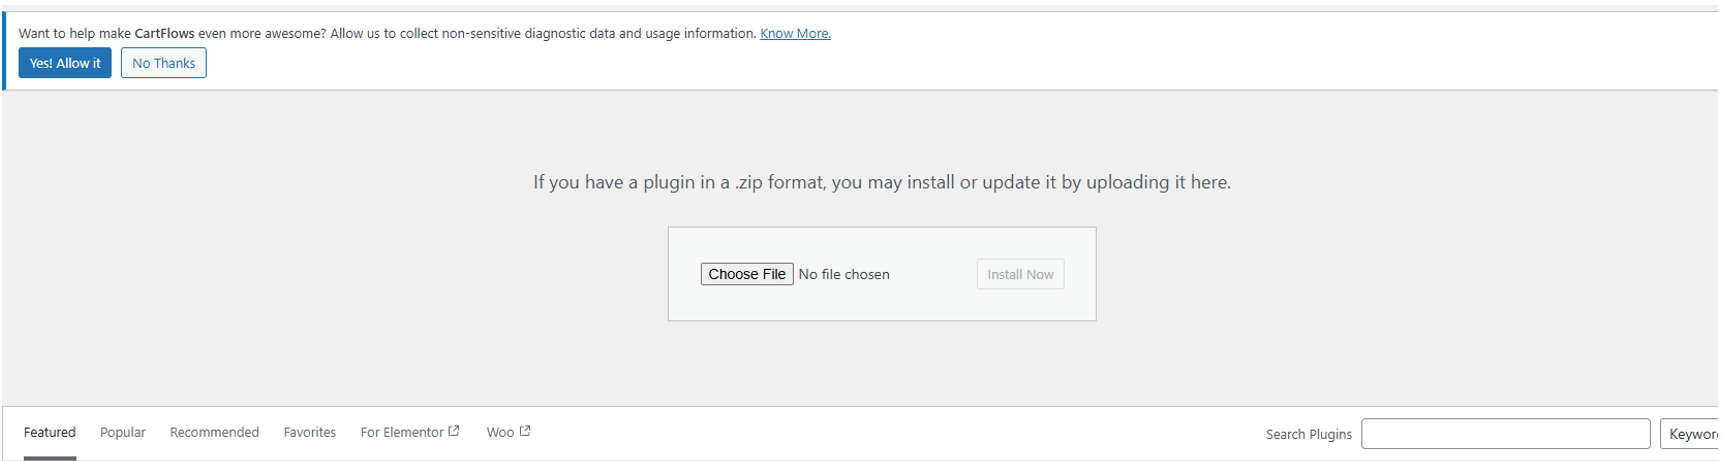
Task: Open the For Elementor tab
Action: click(x=402, y=432)
